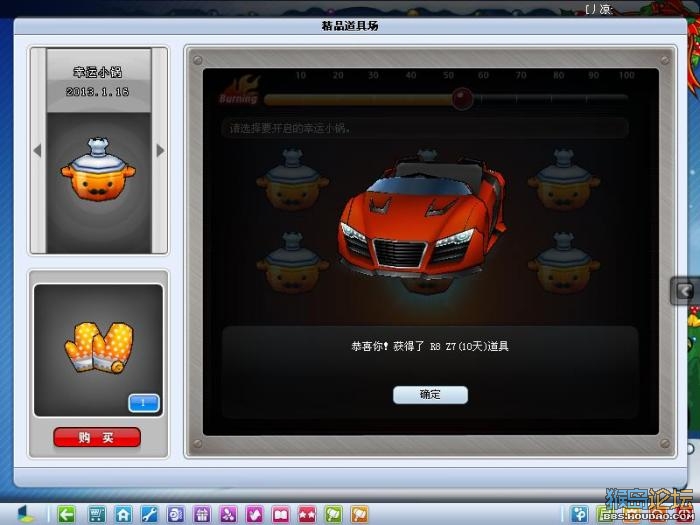This screenshot has height=525, width=700.
Task: Click the 2013.1.16 date text
Action: [x=97, y=92]
